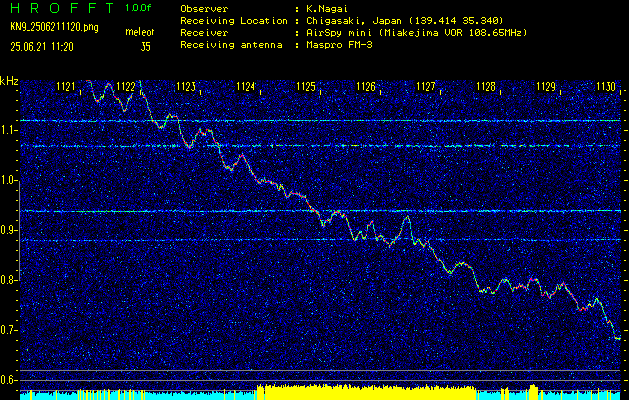The image size is (629, 400).
Task: Click the filename KN9_2506211120.png
Action: (54, 27)
